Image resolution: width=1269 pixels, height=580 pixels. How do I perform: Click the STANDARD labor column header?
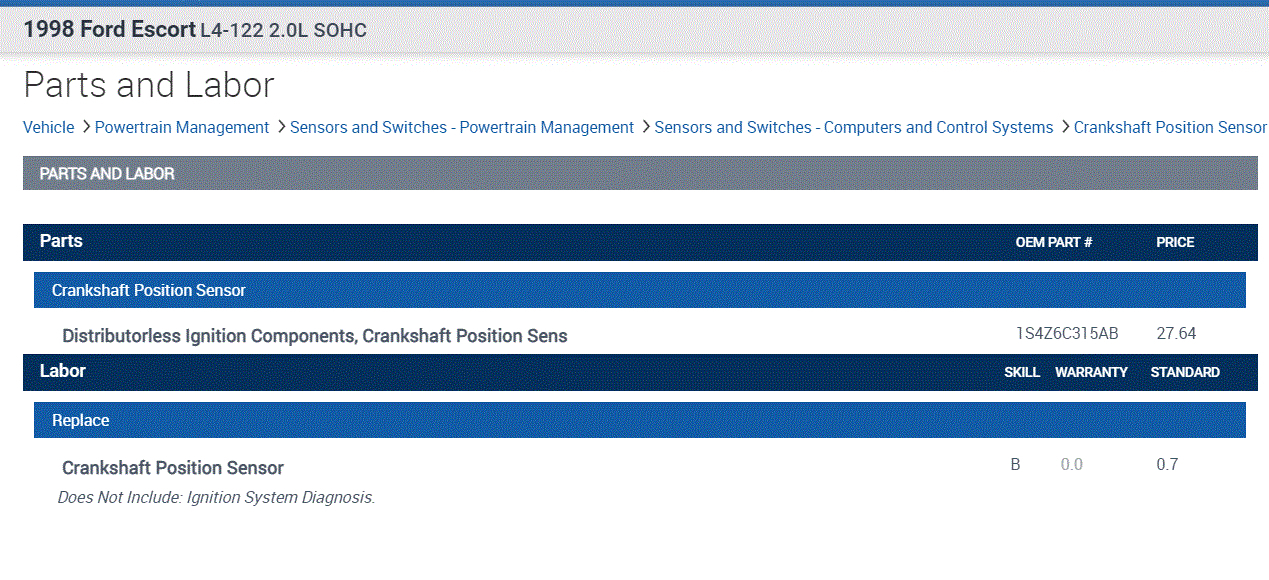pos(1185,372)
